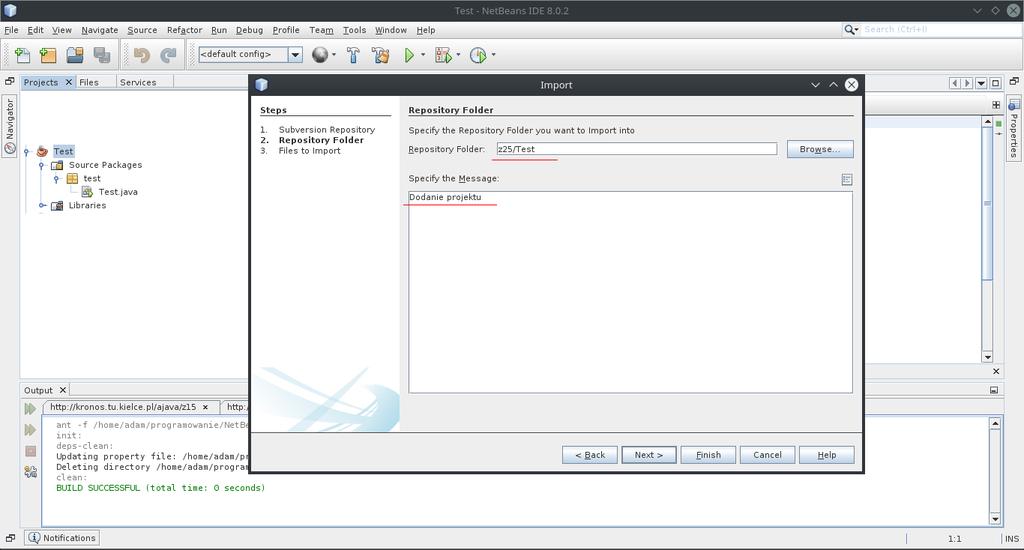Click the top search field

(x=941, y=29)
